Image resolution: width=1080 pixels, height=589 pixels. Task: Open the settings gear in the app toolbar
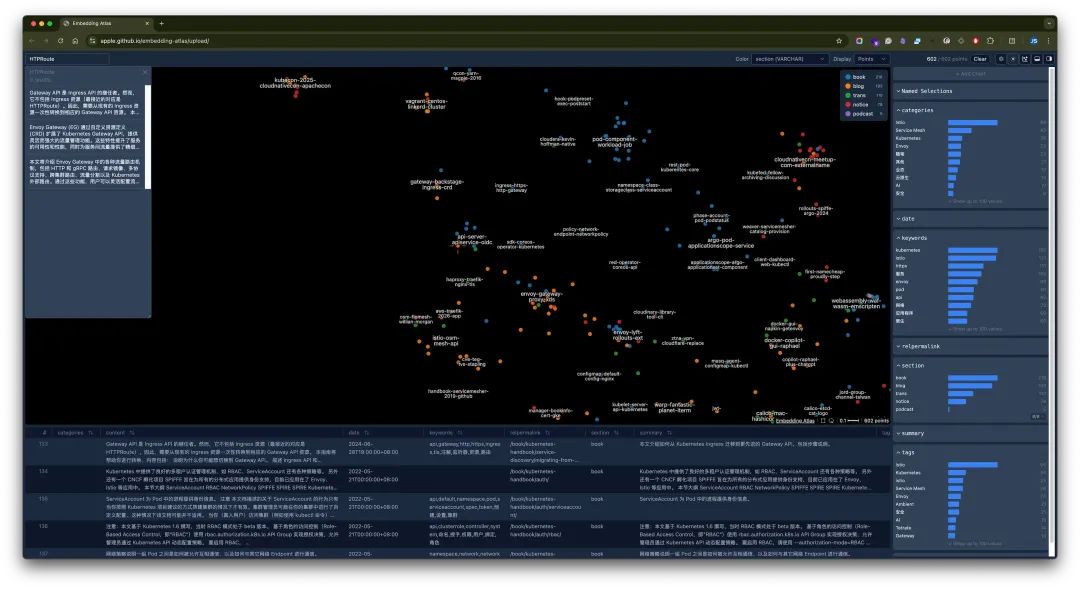click(1001, 59)
